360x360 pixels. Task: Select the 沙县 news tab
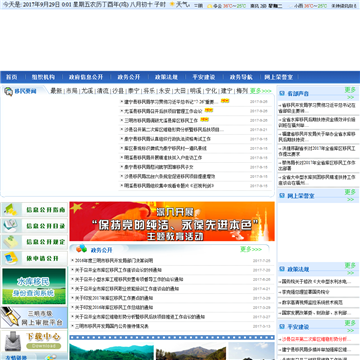pos(118,91)
